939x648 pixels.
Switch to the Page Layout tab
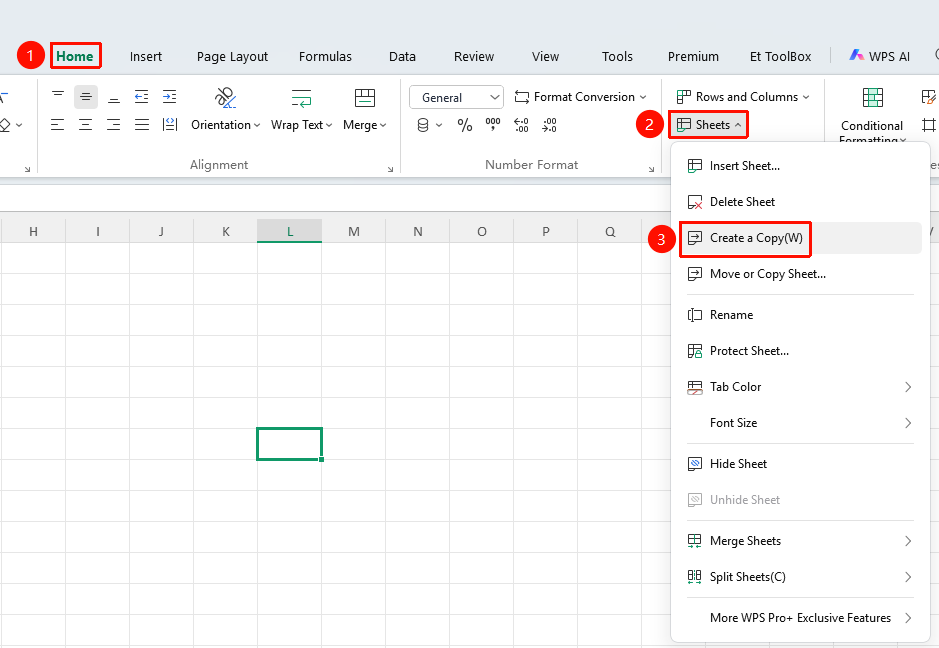click(x=232, y=56)
